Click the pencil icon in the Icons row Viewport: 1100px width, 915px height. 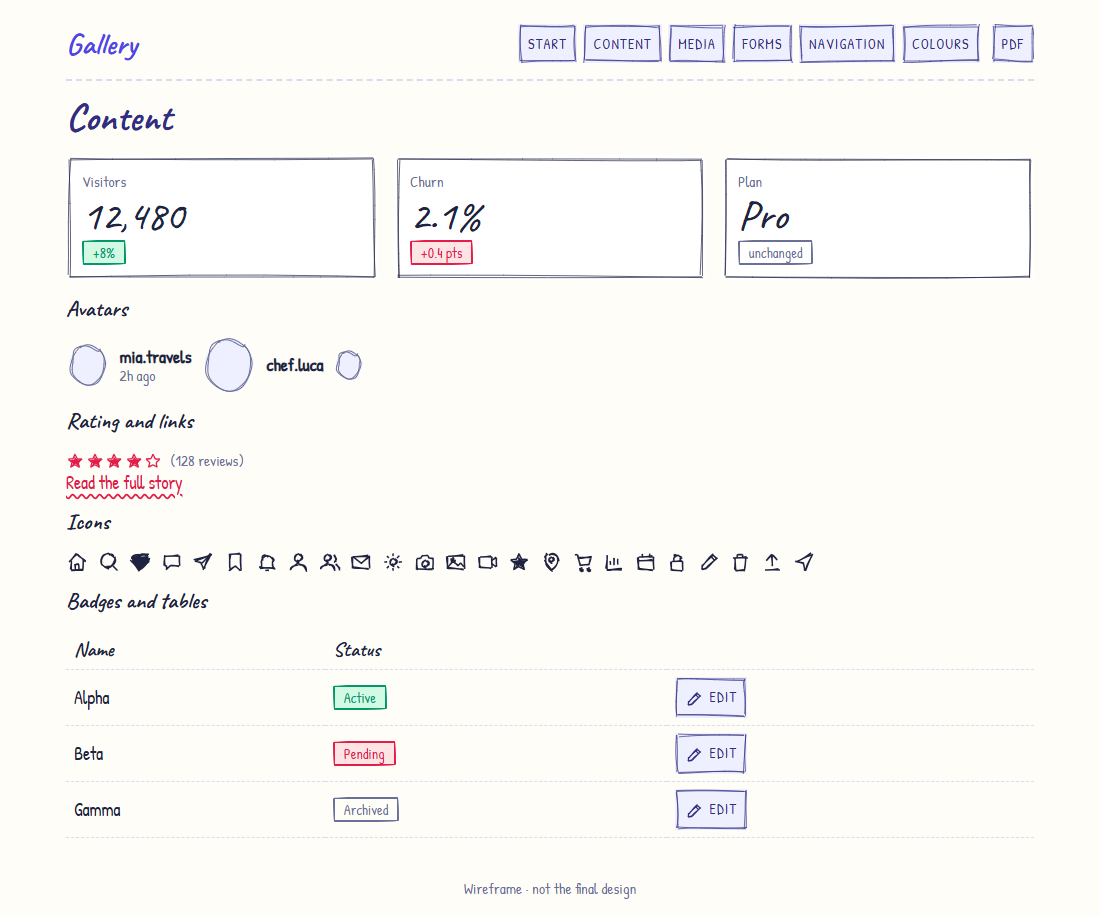click(709, 562)
